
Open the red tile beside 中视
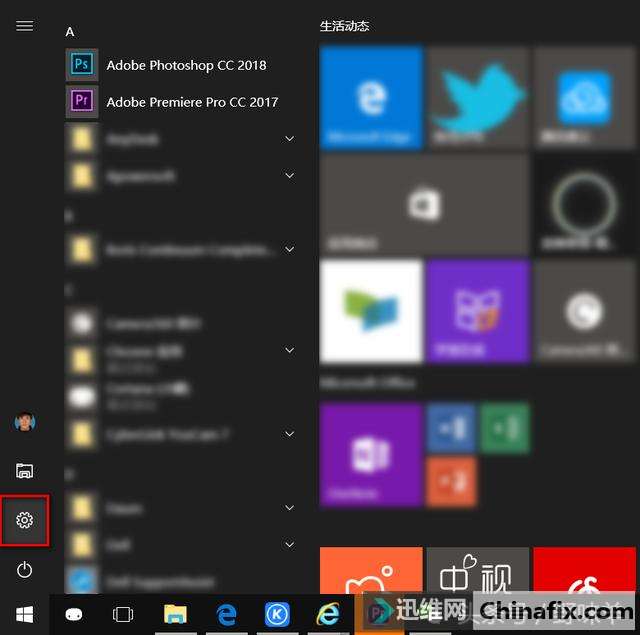click(584, 570)
